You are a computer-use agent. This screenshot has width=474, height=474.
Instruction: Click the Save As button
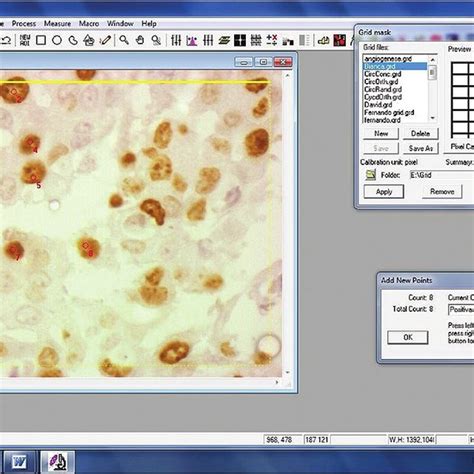[420, 148]
